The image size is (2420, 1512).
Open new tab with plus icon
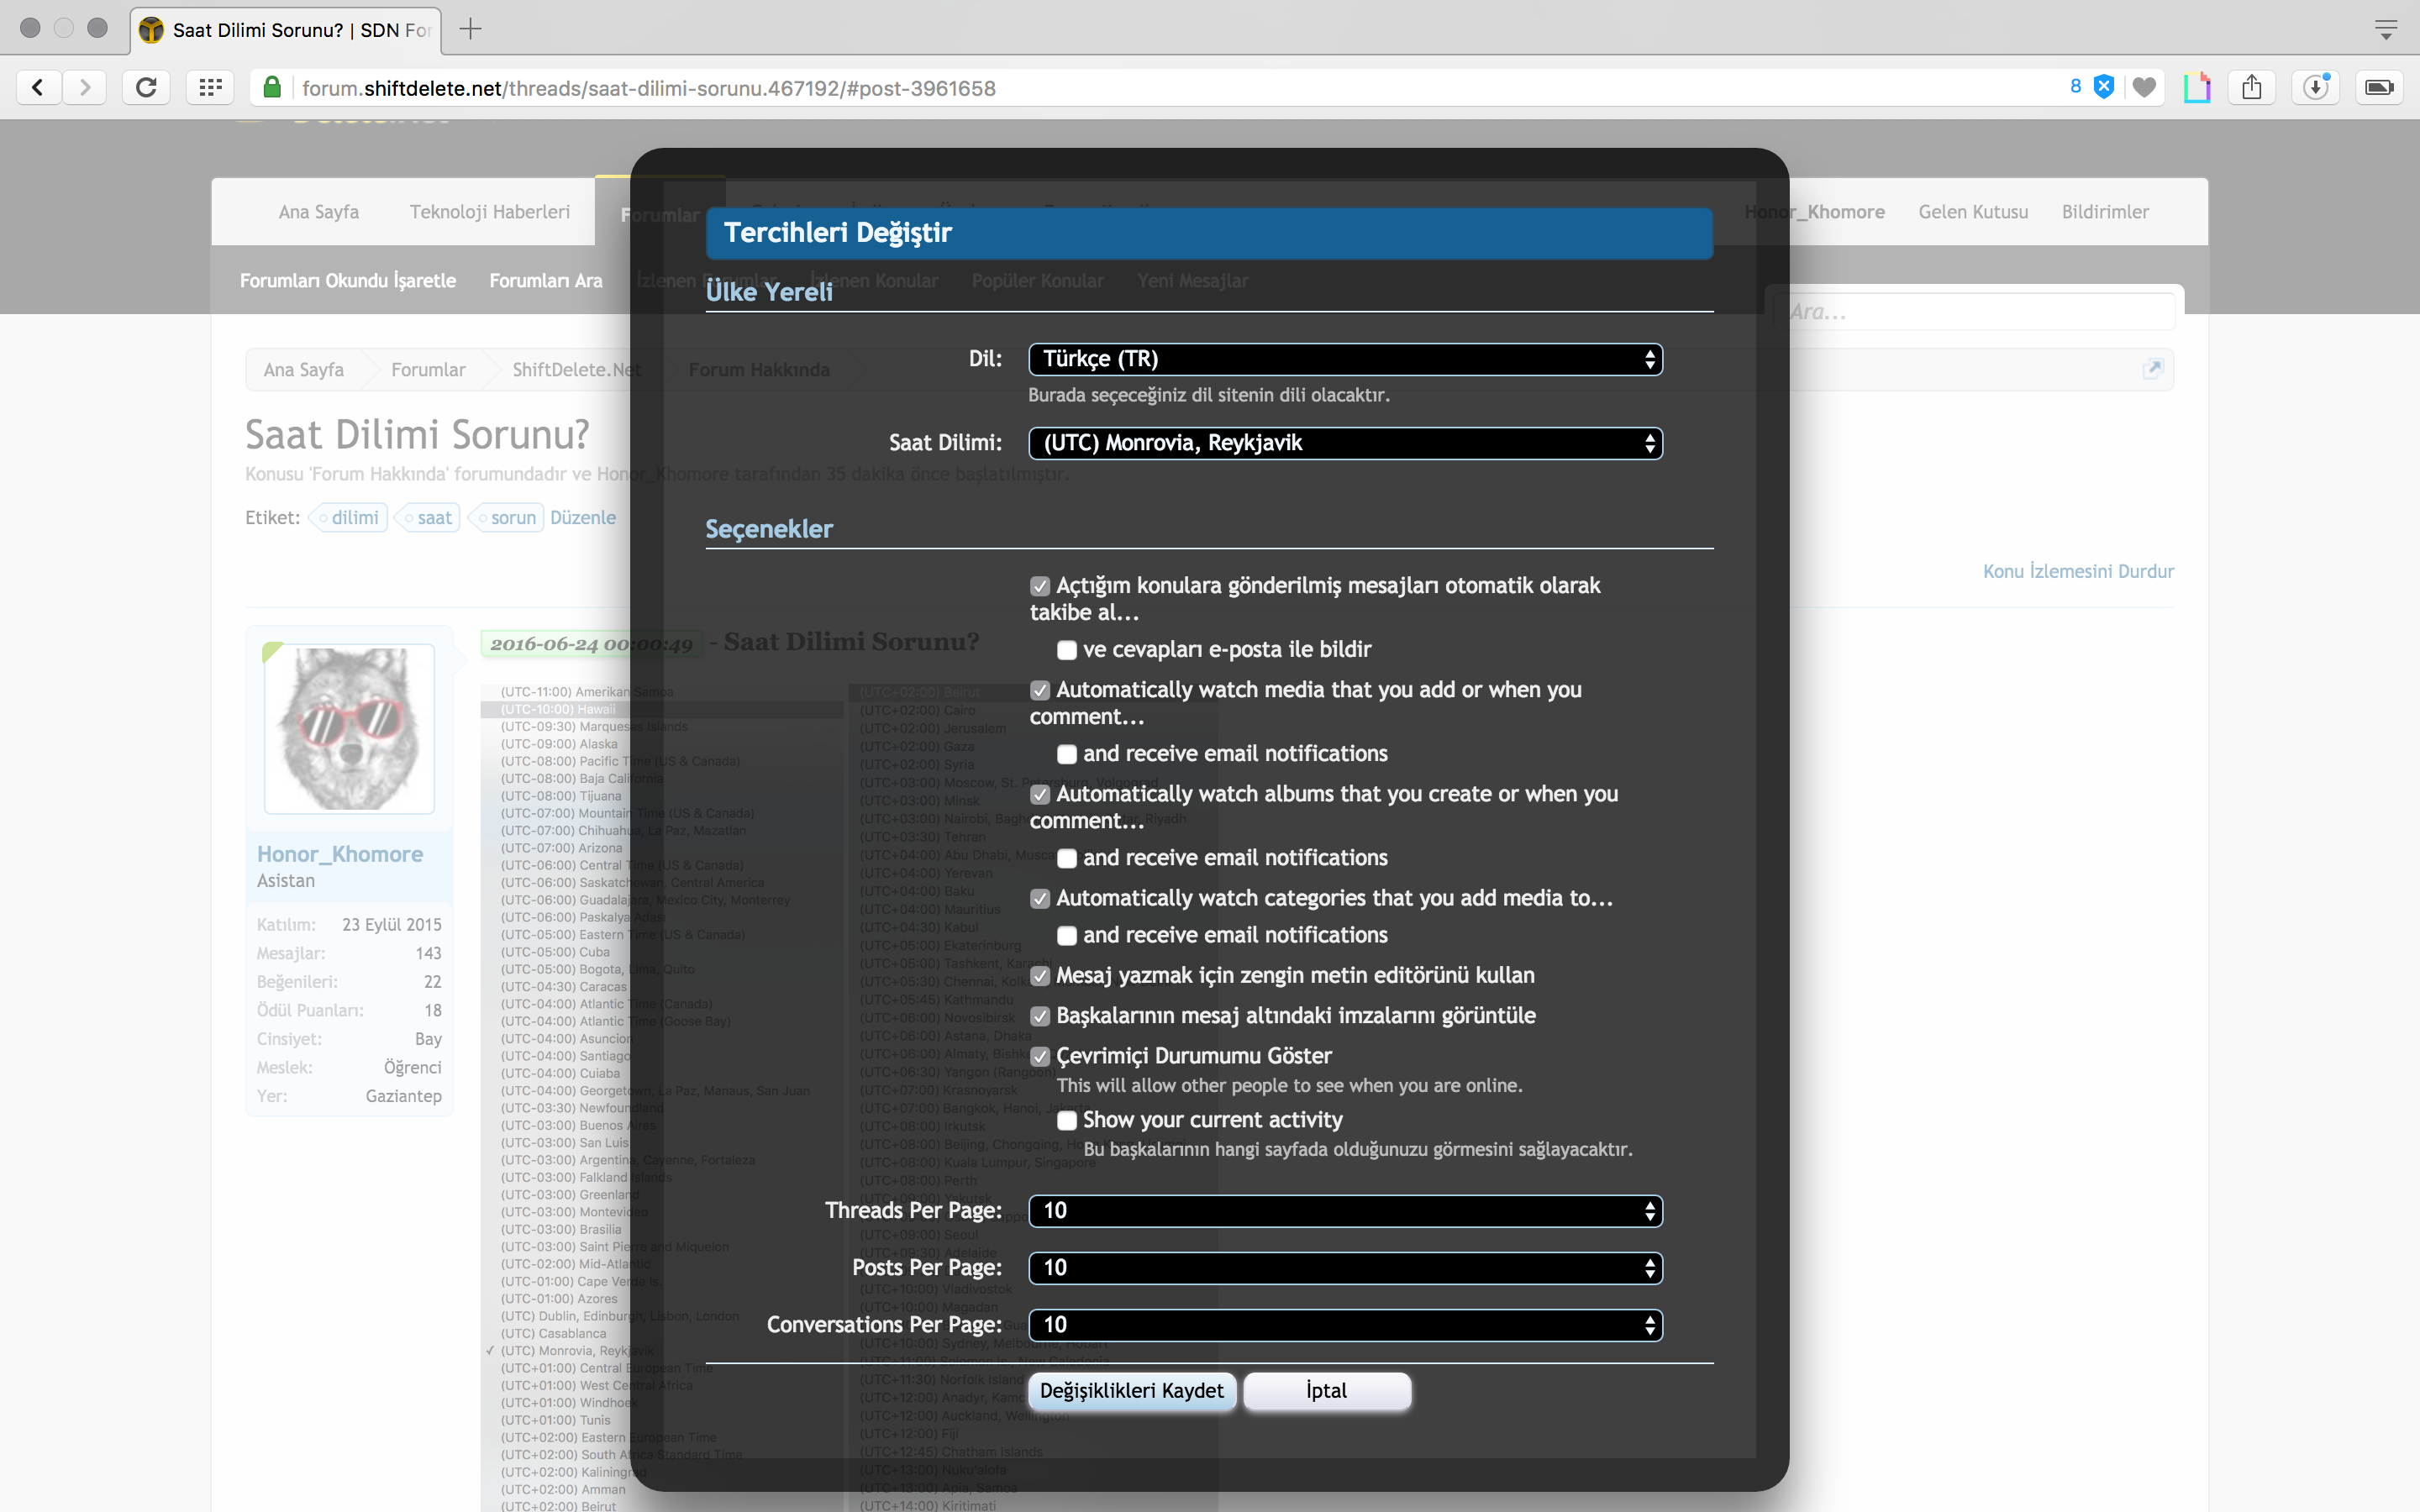pos(470,29)
